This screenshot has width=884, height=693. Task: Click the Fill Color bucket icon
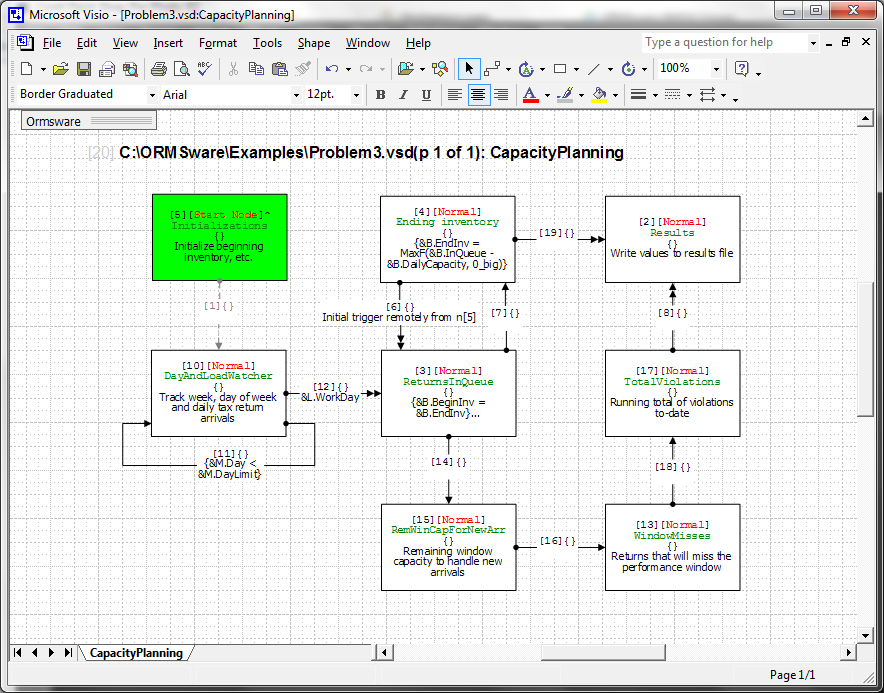click(x=599, y=95)
